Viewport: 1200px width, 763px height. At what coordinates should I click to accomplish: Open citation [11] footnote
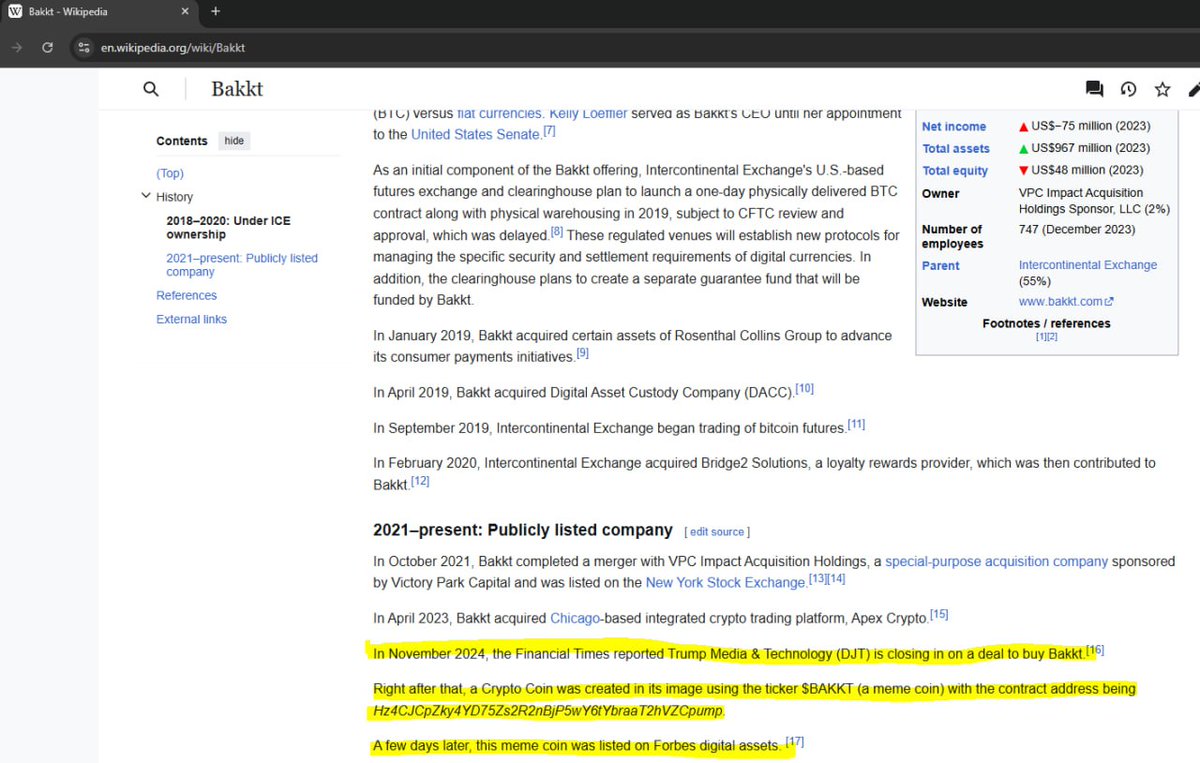pyautogui.click(x=856, y=424)
